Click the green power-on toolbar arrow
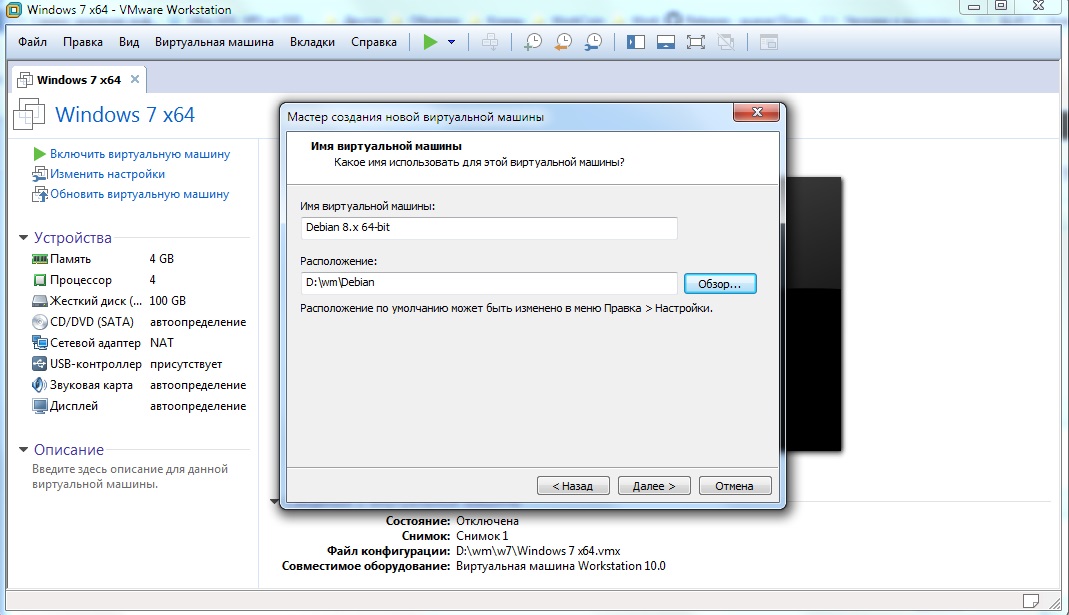This screenshot has height=615, width=1069. click(430, 42)
